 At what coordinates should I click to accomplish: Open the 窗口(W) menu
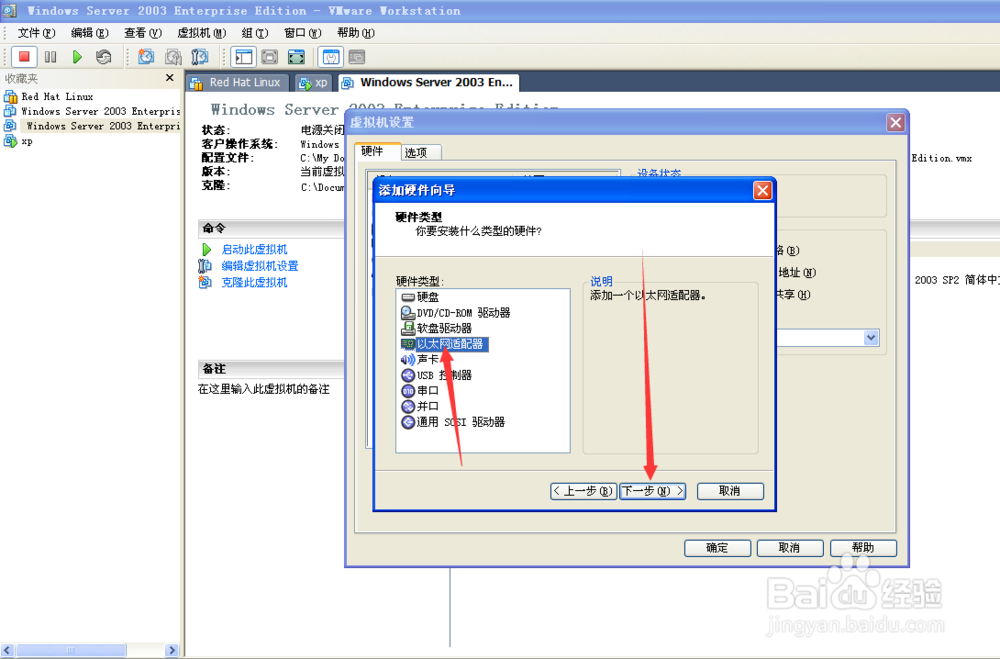(x=302, y=33)
